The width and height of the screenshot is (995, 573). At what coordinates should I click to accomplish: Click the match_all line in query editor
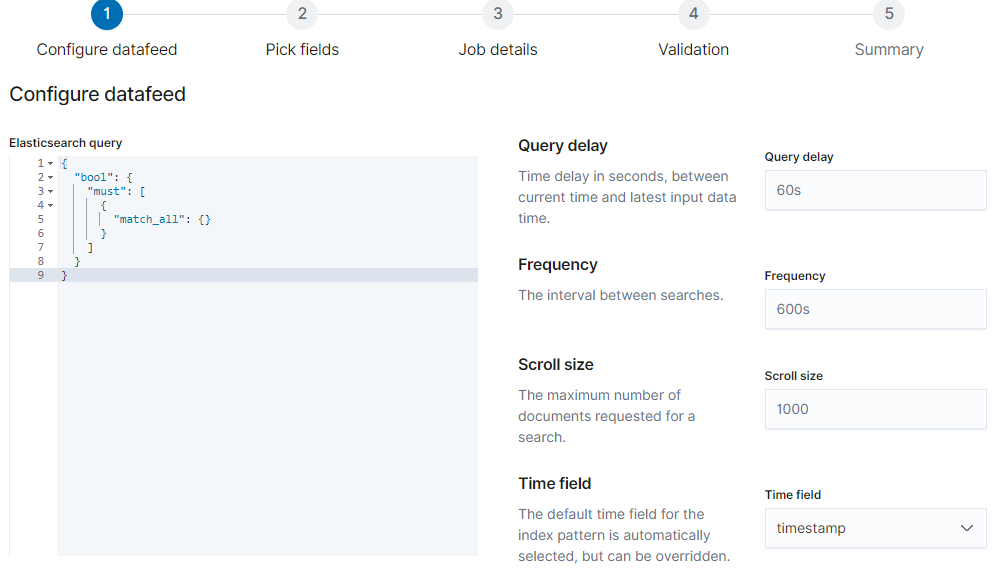tap(162, 219)
